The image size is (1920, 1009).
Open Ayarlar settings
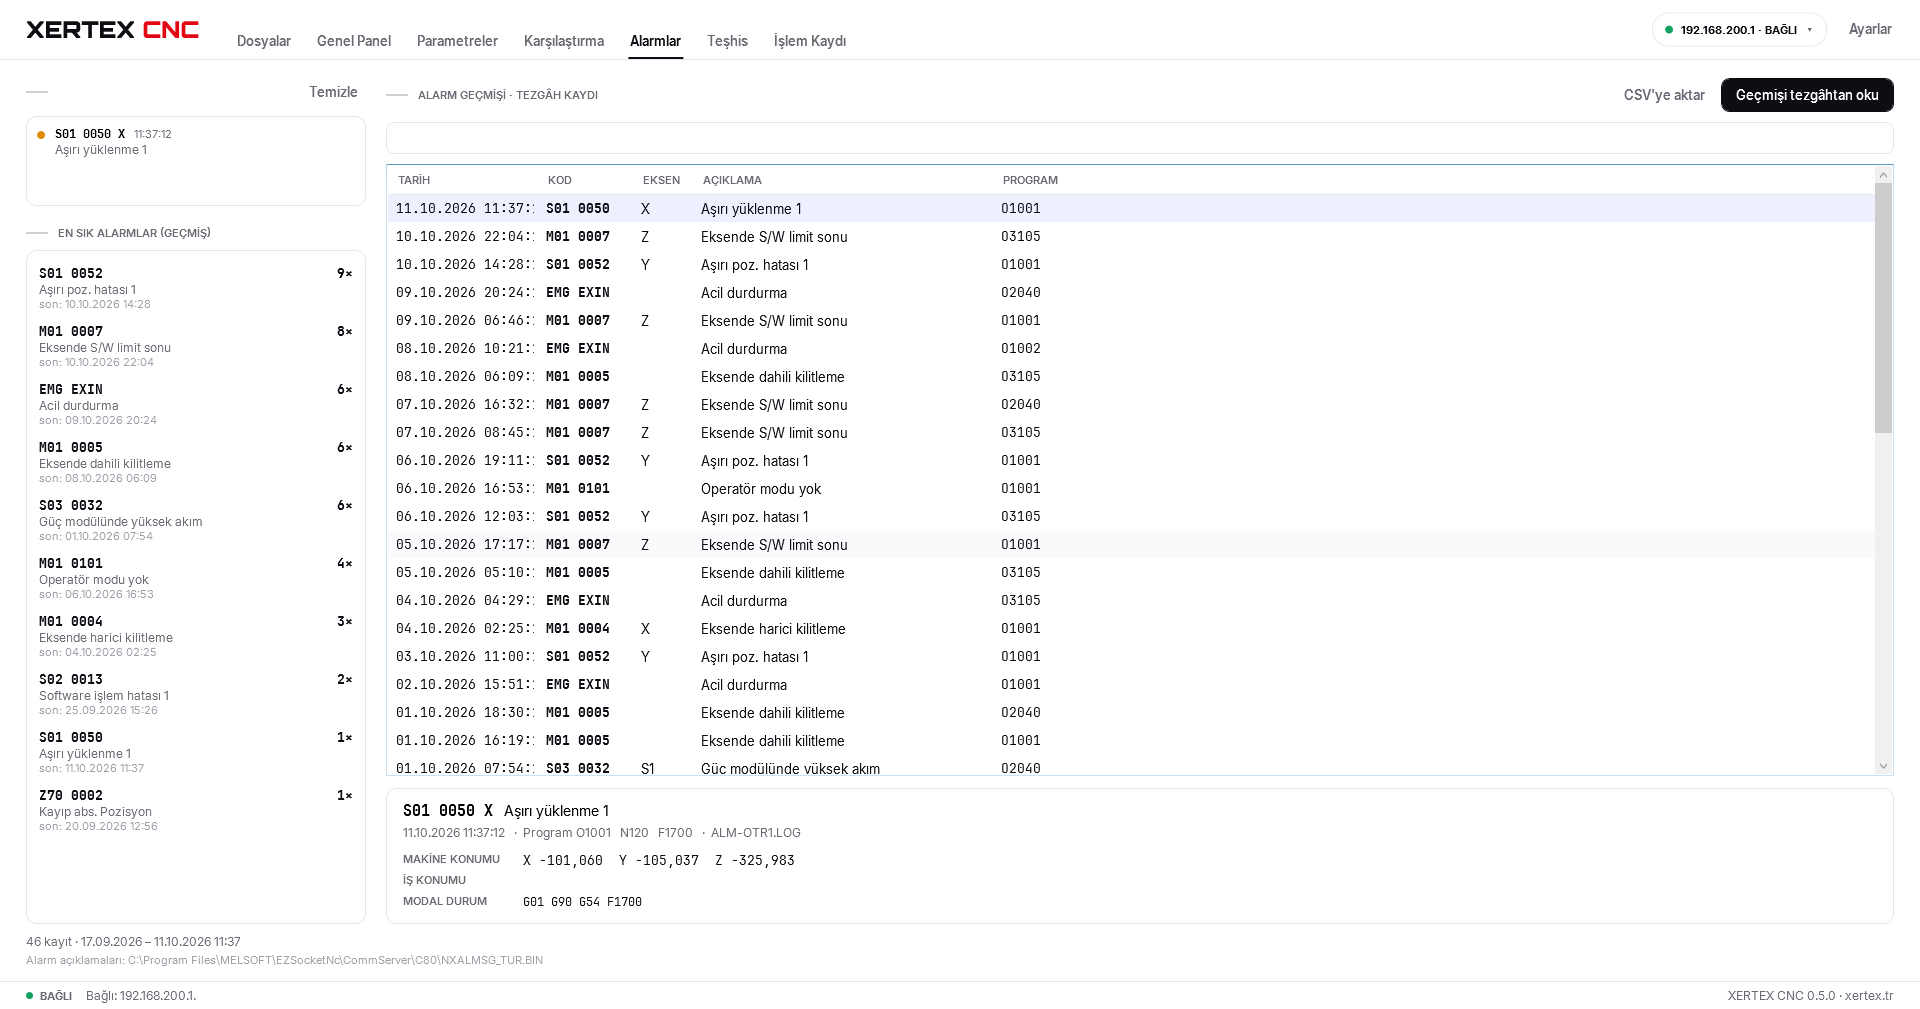(x=1870, y=29)
